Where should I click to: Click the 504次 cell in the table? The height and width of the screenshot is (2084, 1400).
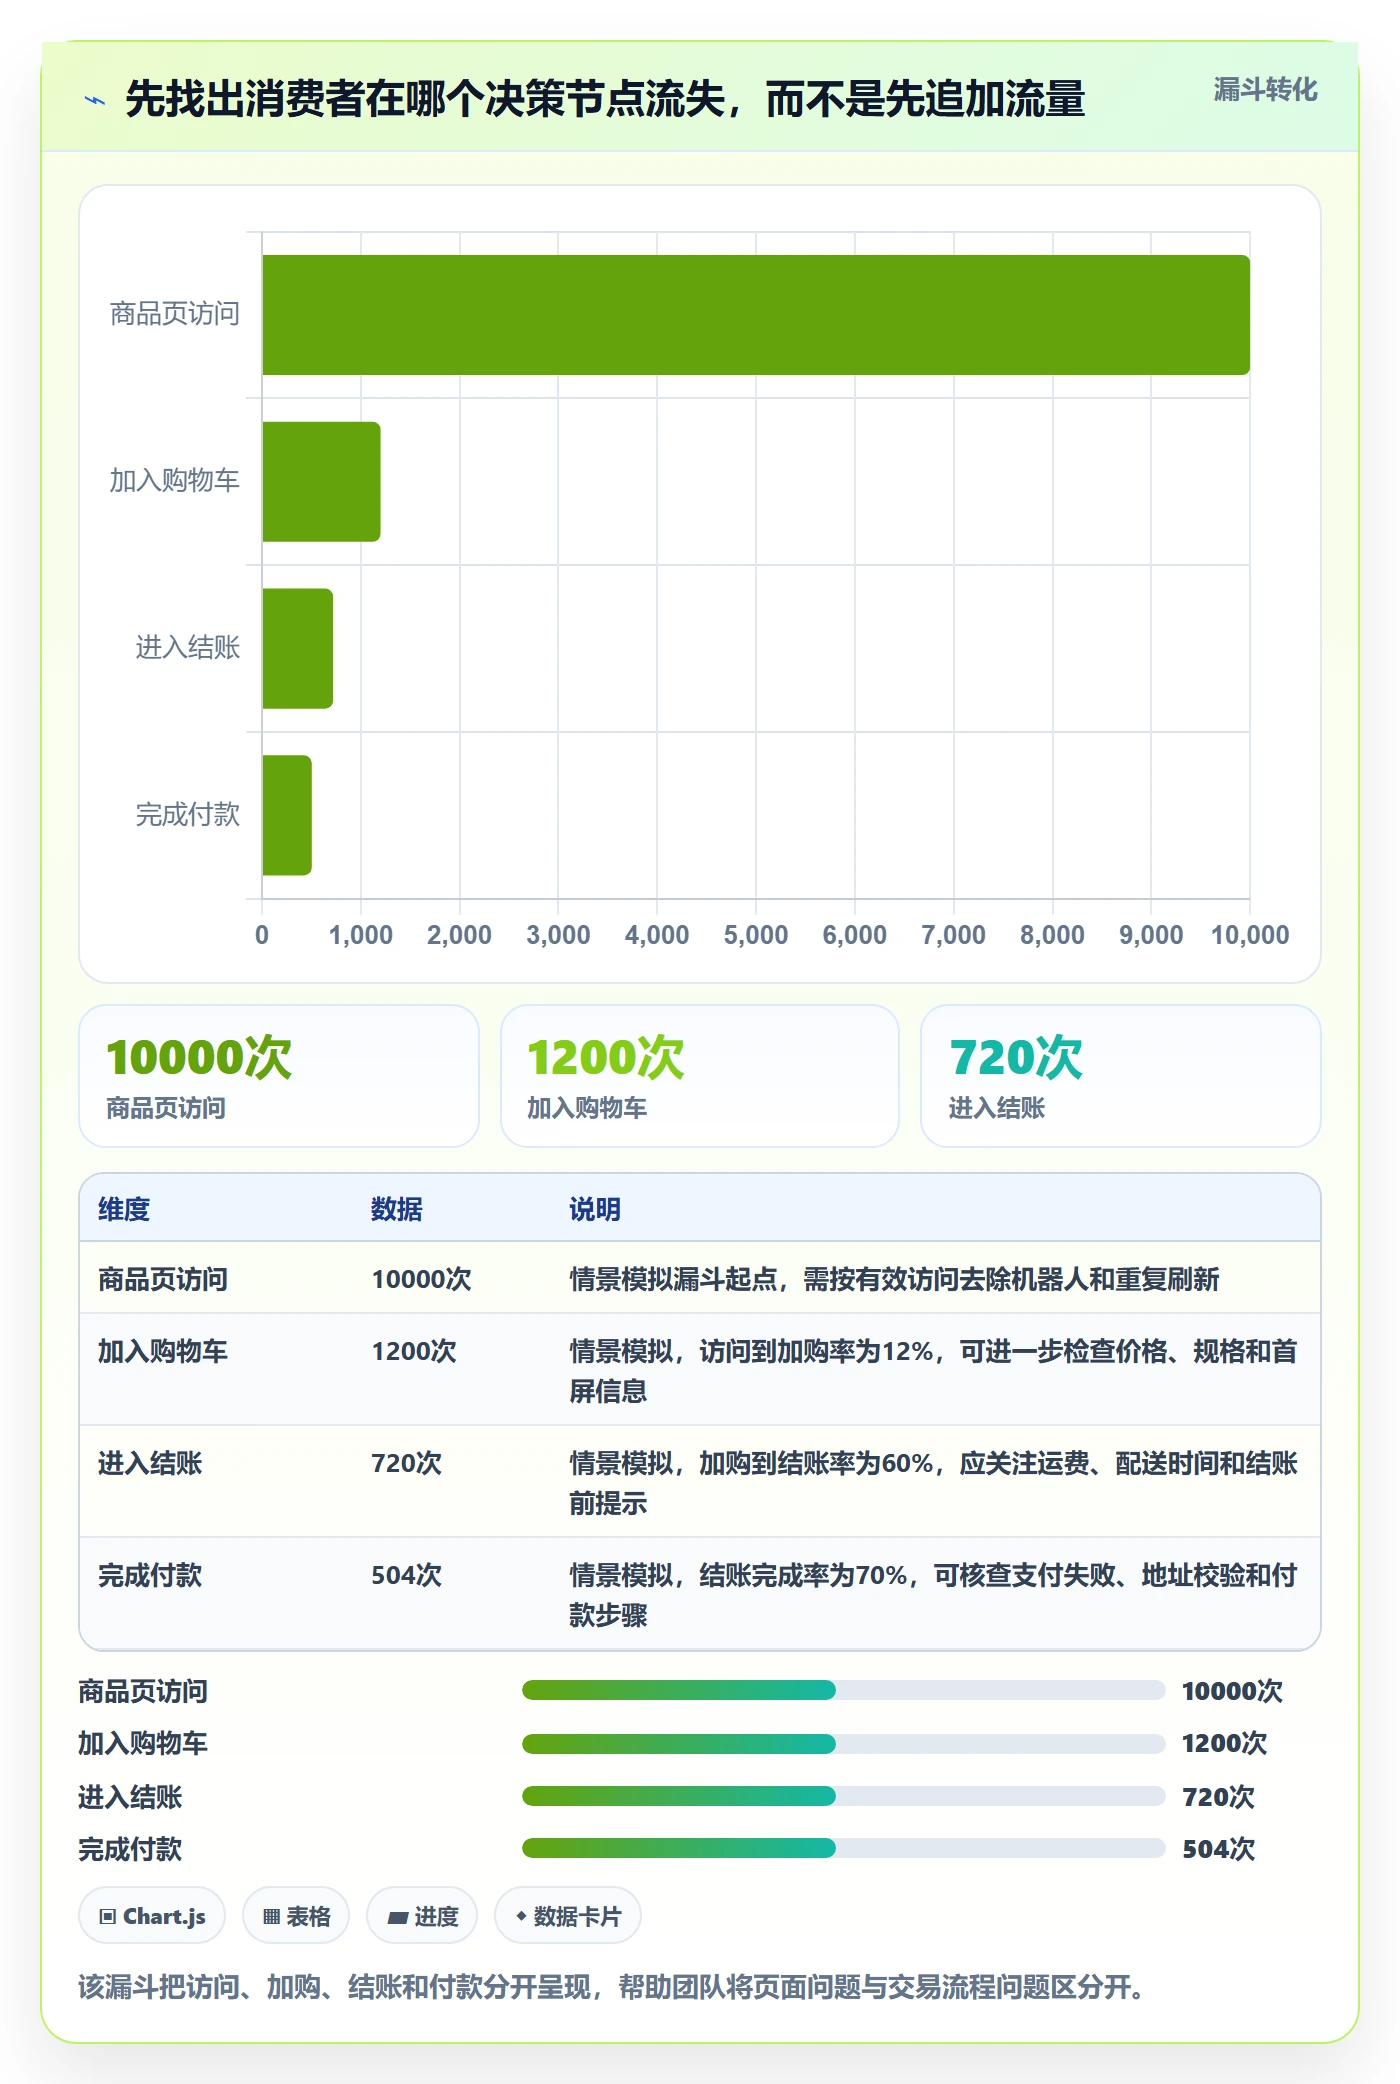coord(406,1575)
